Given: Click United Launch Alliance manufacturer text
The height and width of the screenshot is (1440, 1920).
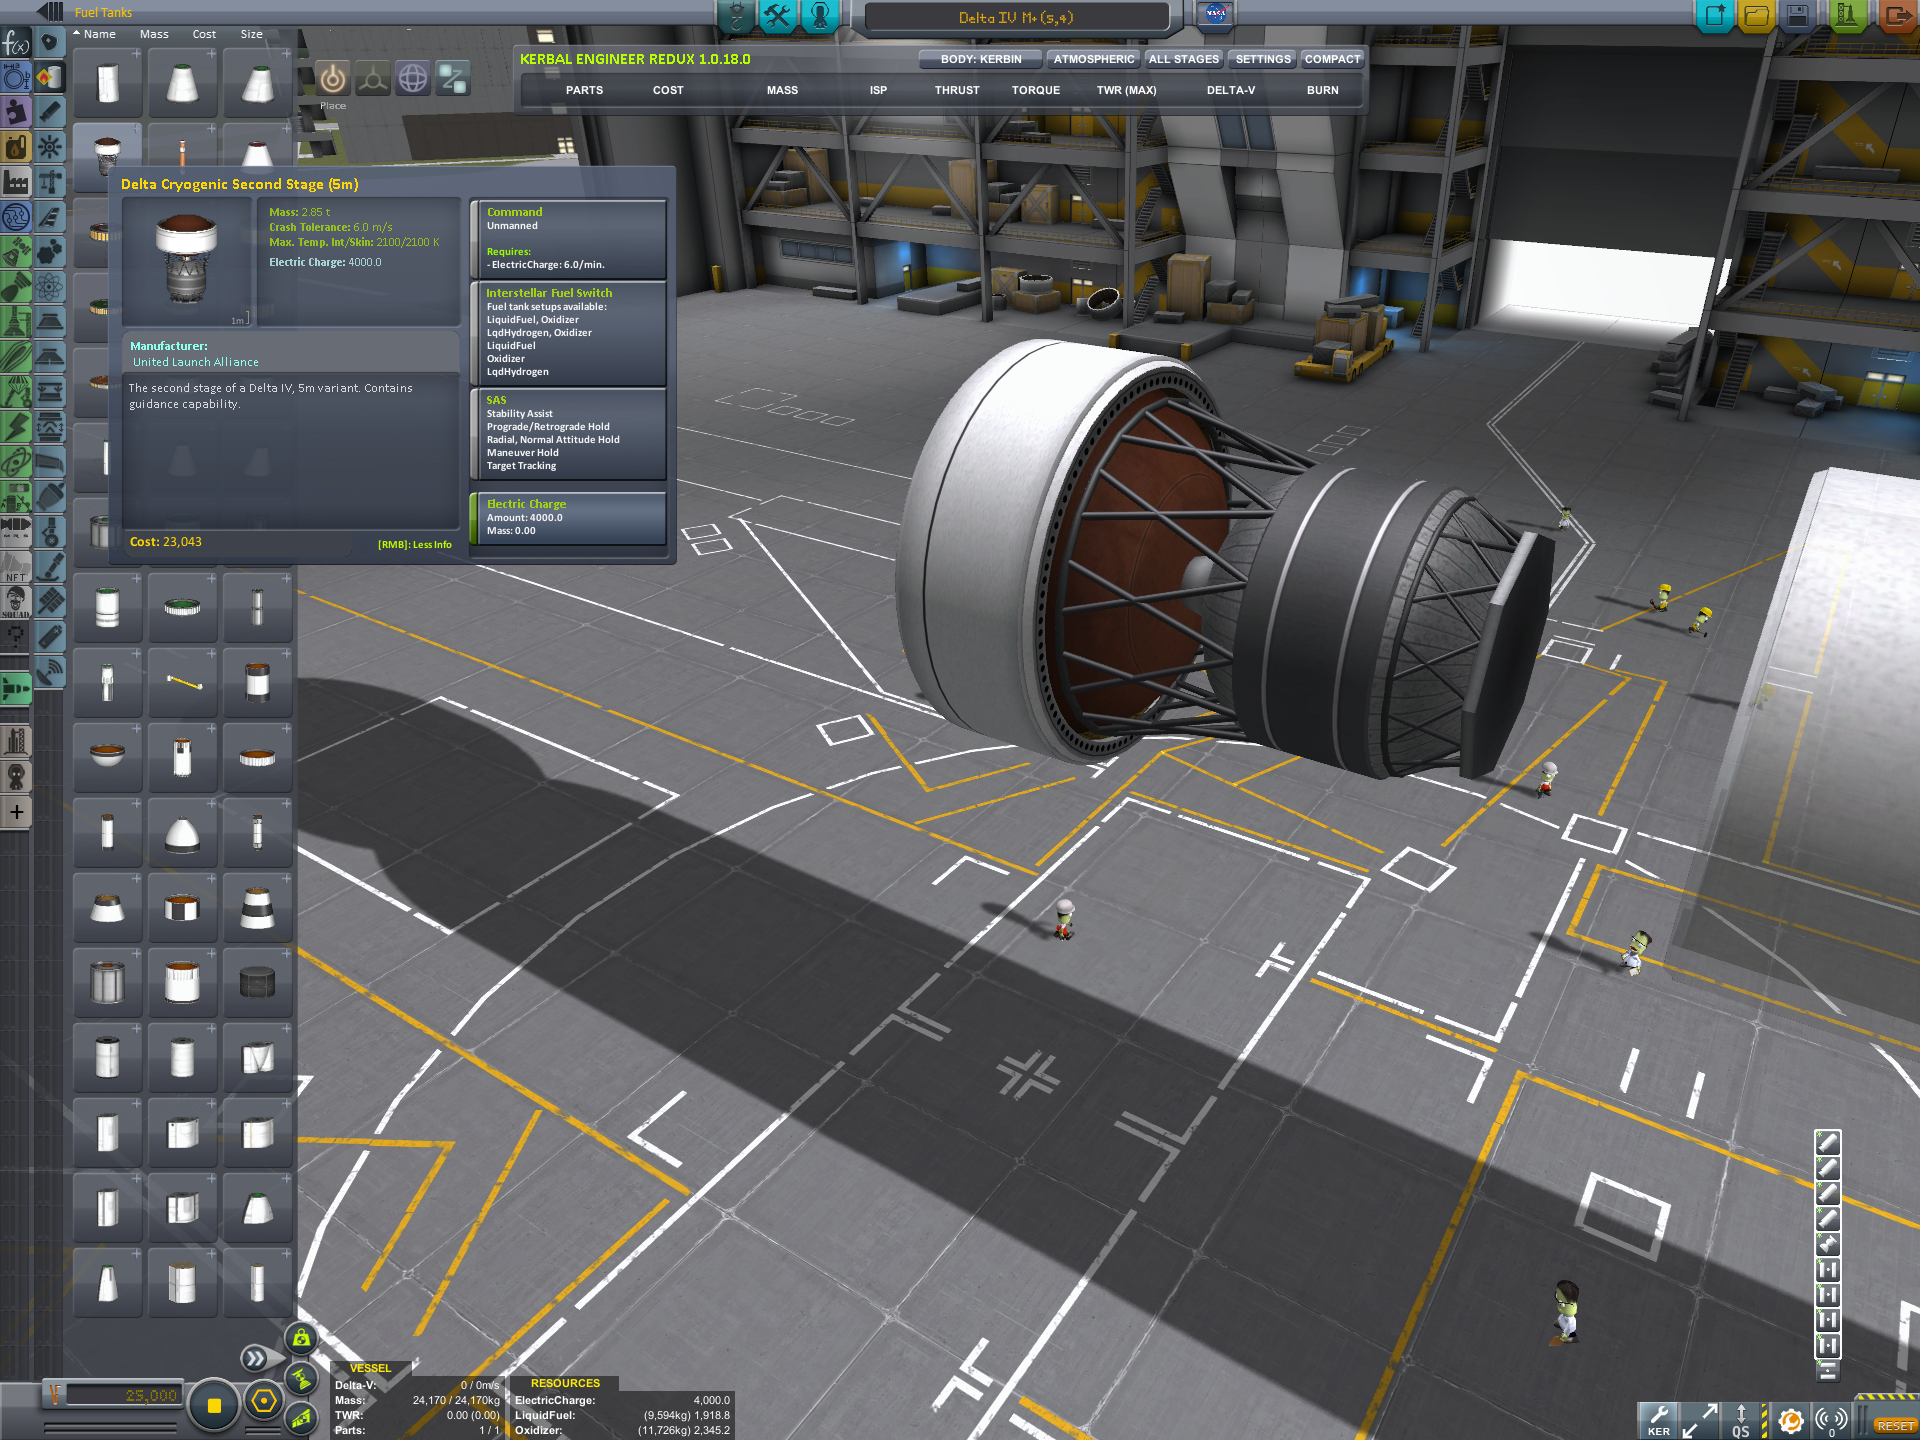Looking at the screenshot, I should point(196,362).
